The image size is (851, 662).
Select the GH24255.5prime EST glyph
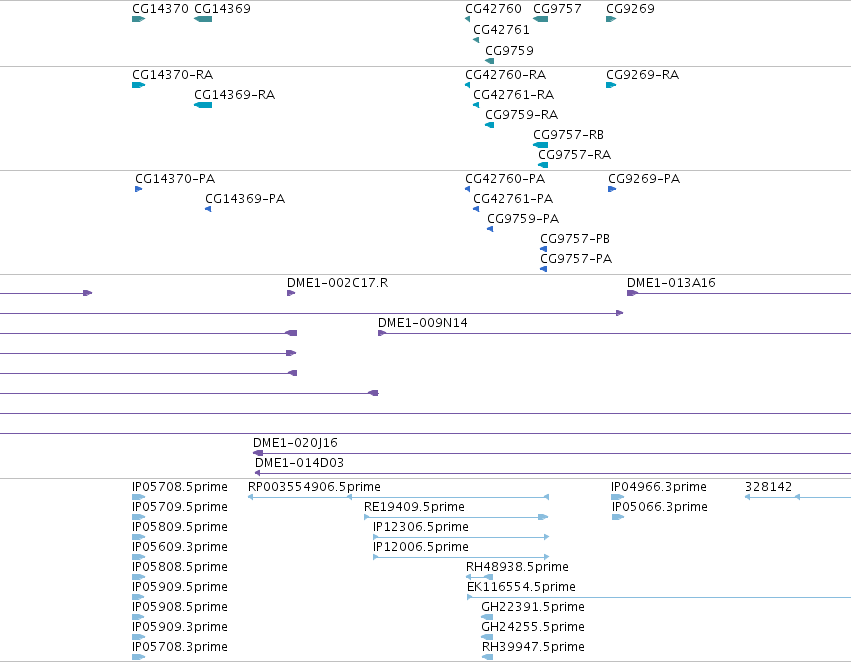(487, 637)
